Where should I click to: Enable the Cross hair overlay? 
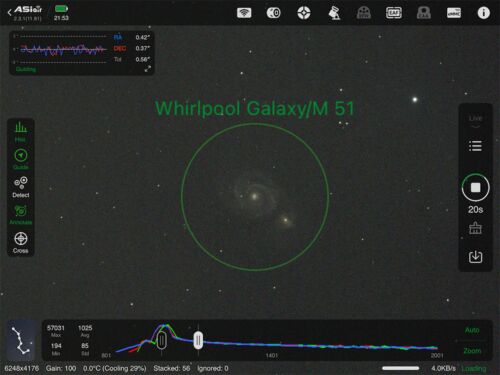pyautogui.click(x=21, y=243)
